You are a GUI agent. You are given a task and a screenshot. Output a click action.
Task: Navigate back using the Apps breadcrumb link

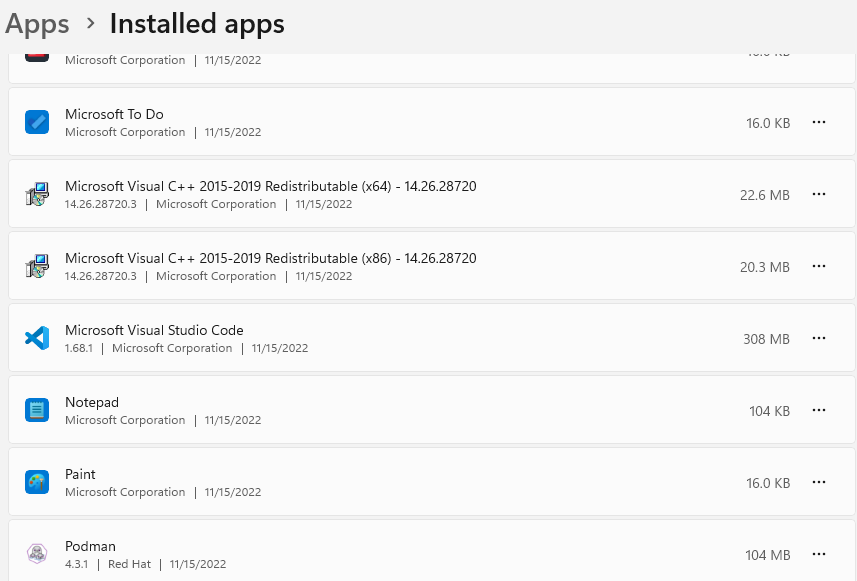coord(37,23)
